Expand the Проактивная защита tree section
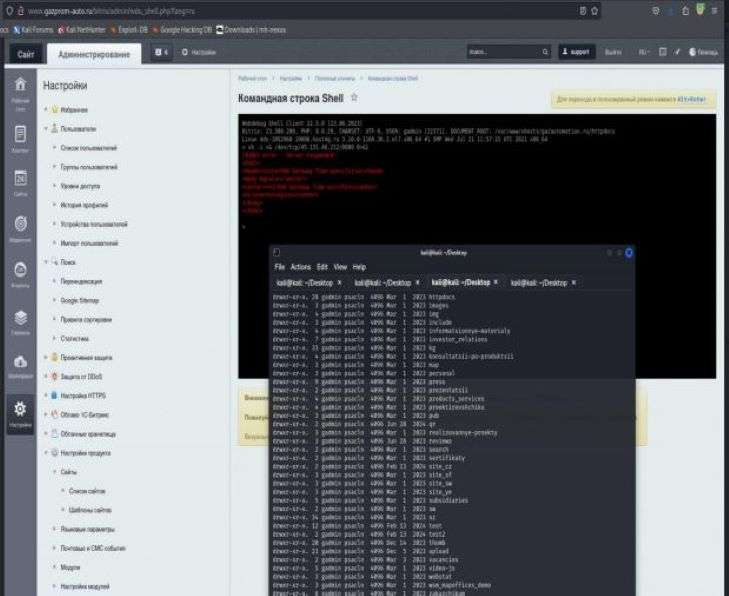 [45, 357]
